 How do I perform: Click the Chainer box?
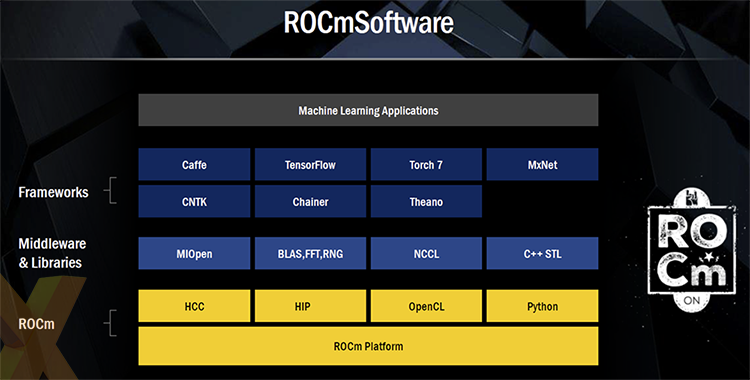pyautogui.click(x=310, y=201)
